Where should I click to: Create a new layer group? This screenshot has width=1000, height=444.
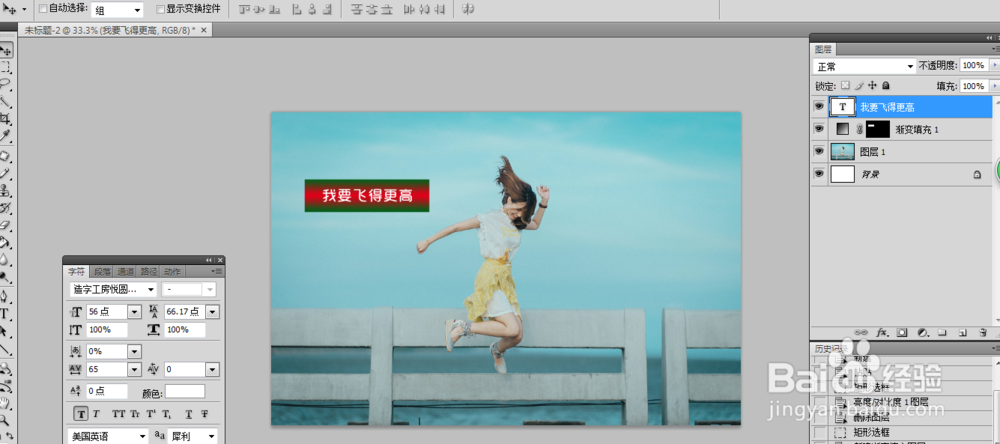pyautogui.click(x=943, y=332)
